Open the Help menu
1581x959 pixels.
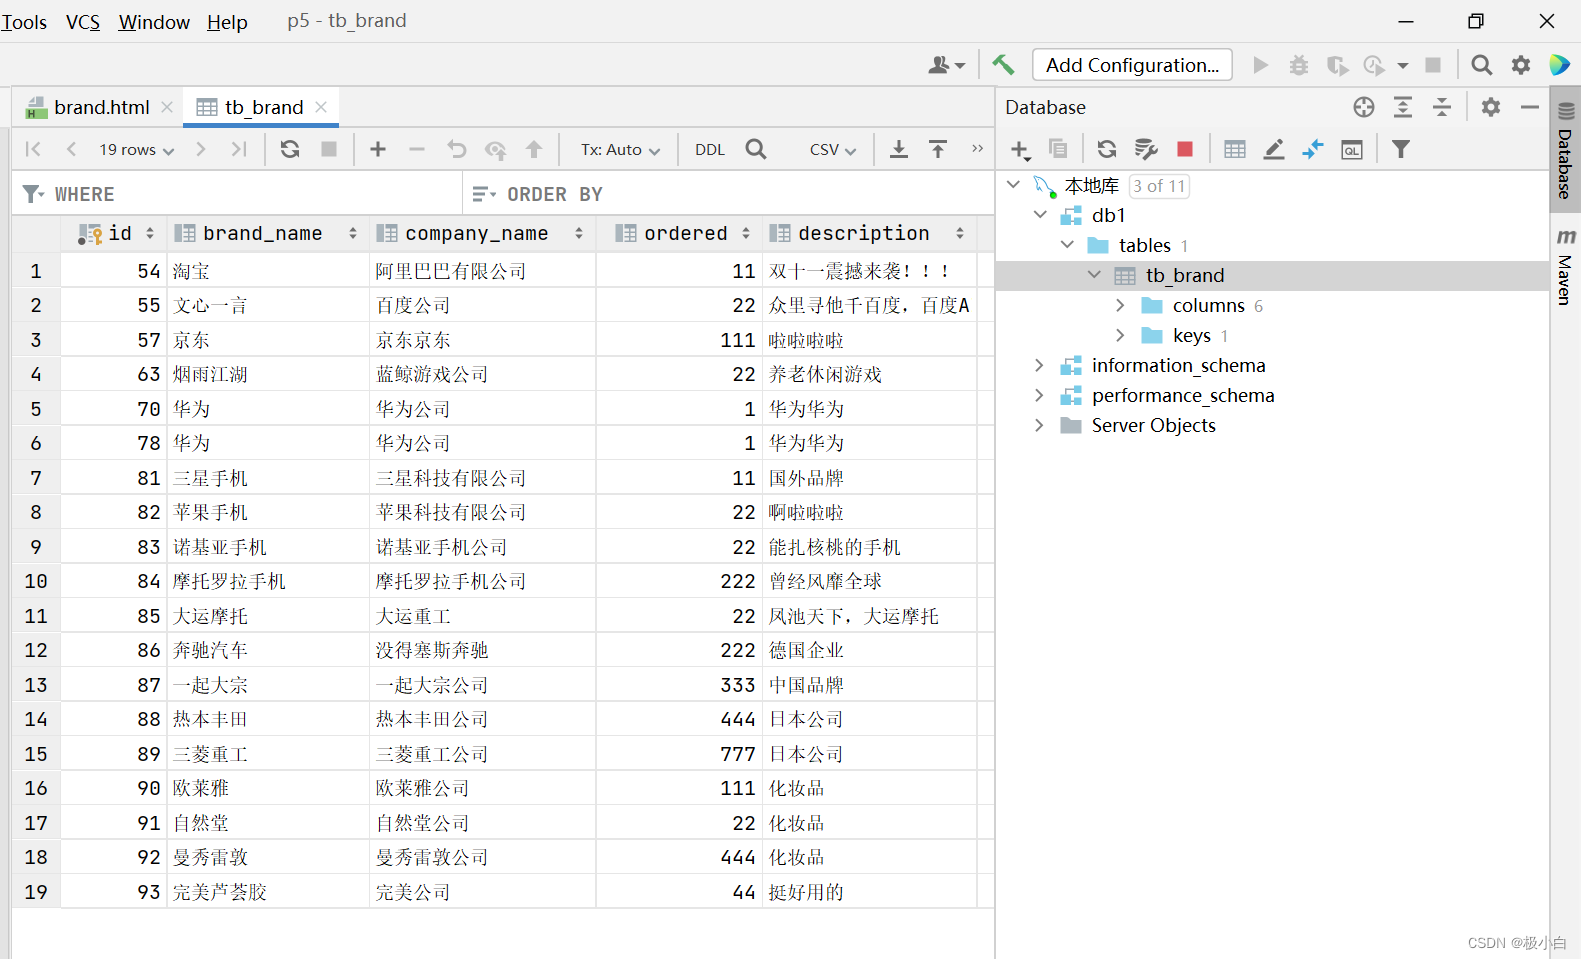click(x=227, y=22)
